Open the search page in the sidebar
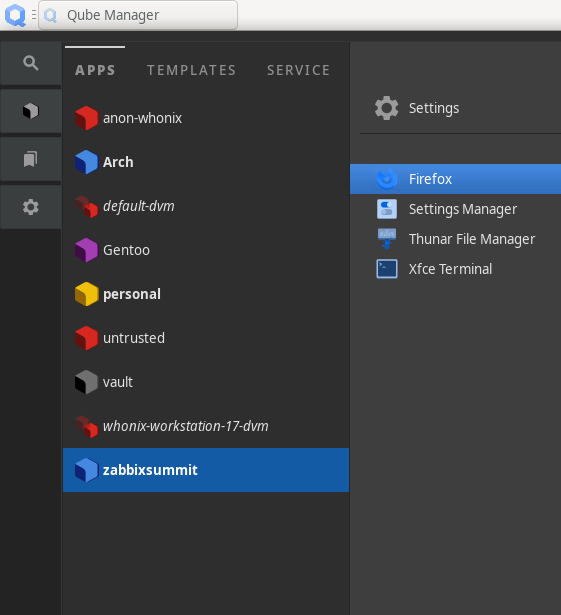Screen dimensions: 561x615 click(x=31, y=63)
